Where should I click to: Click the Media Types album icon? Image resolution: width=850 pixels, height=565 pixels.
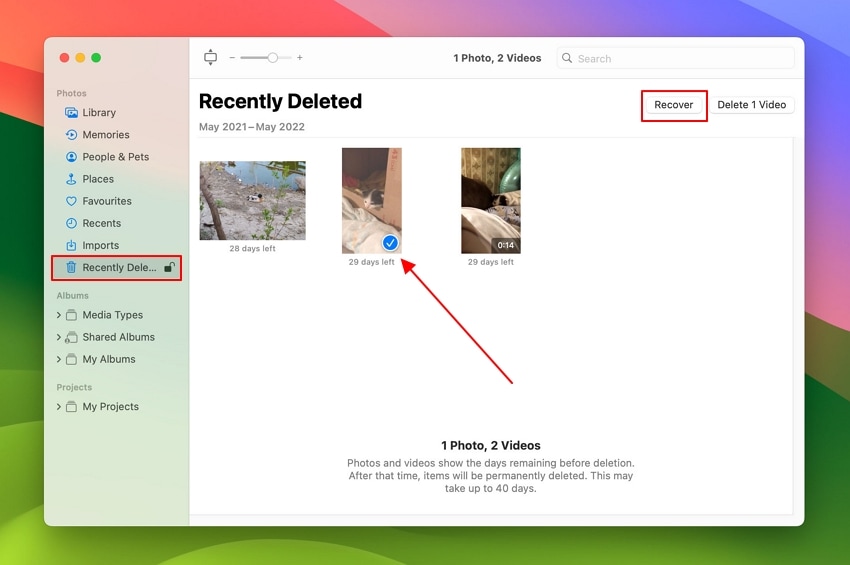[71, 315]
